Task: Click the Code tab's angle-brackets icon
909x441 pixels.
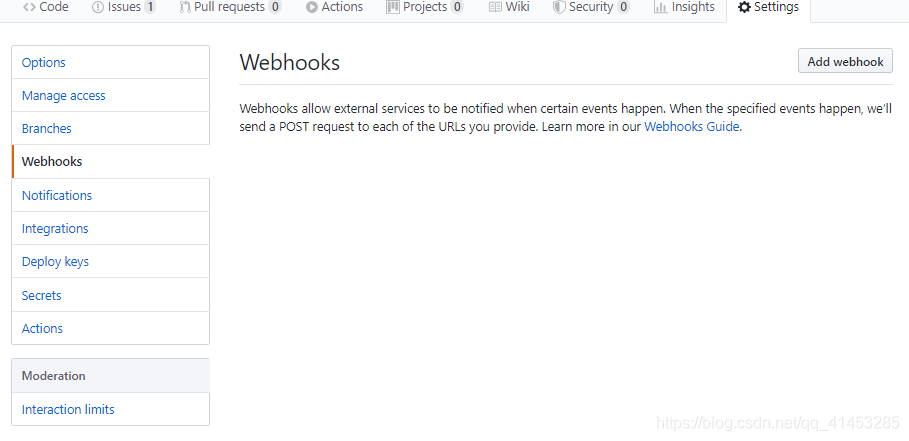Action: pyautogui.click(x=29, y=7)
